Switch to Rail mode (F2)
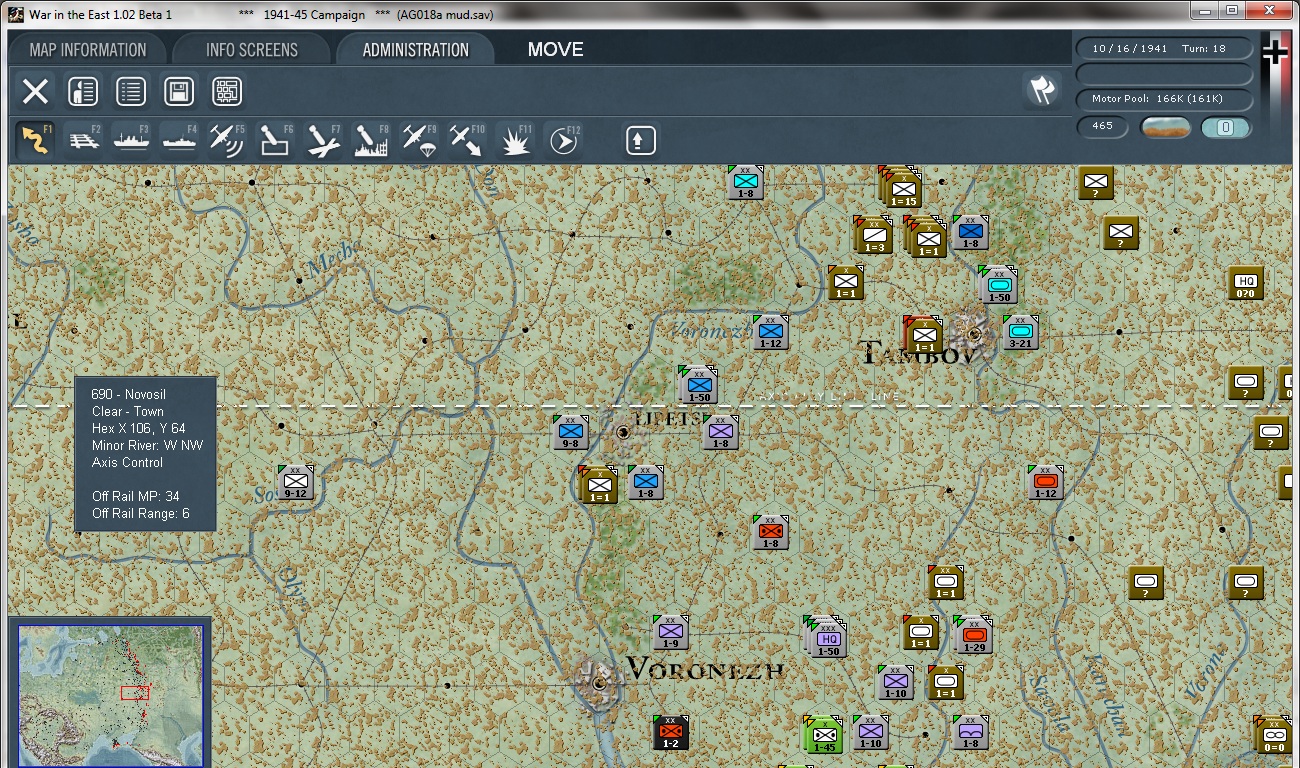This screenshot has height=768, width=1300. 84,140
